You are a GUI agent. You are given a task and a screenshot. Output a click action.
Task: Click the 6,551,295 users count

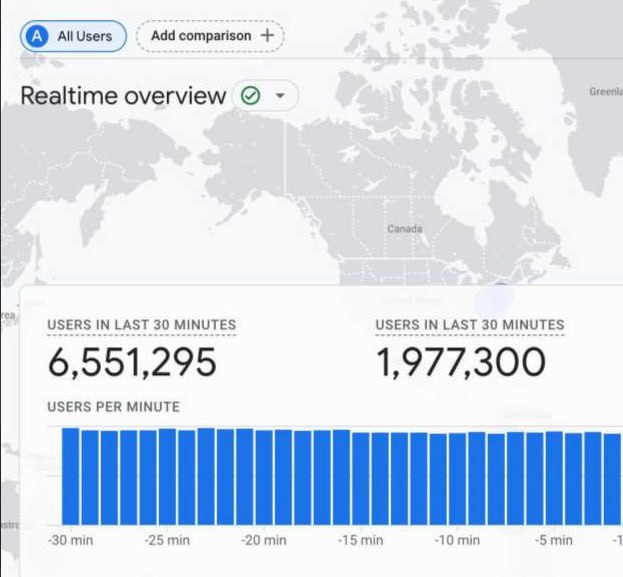click(132, 362)
